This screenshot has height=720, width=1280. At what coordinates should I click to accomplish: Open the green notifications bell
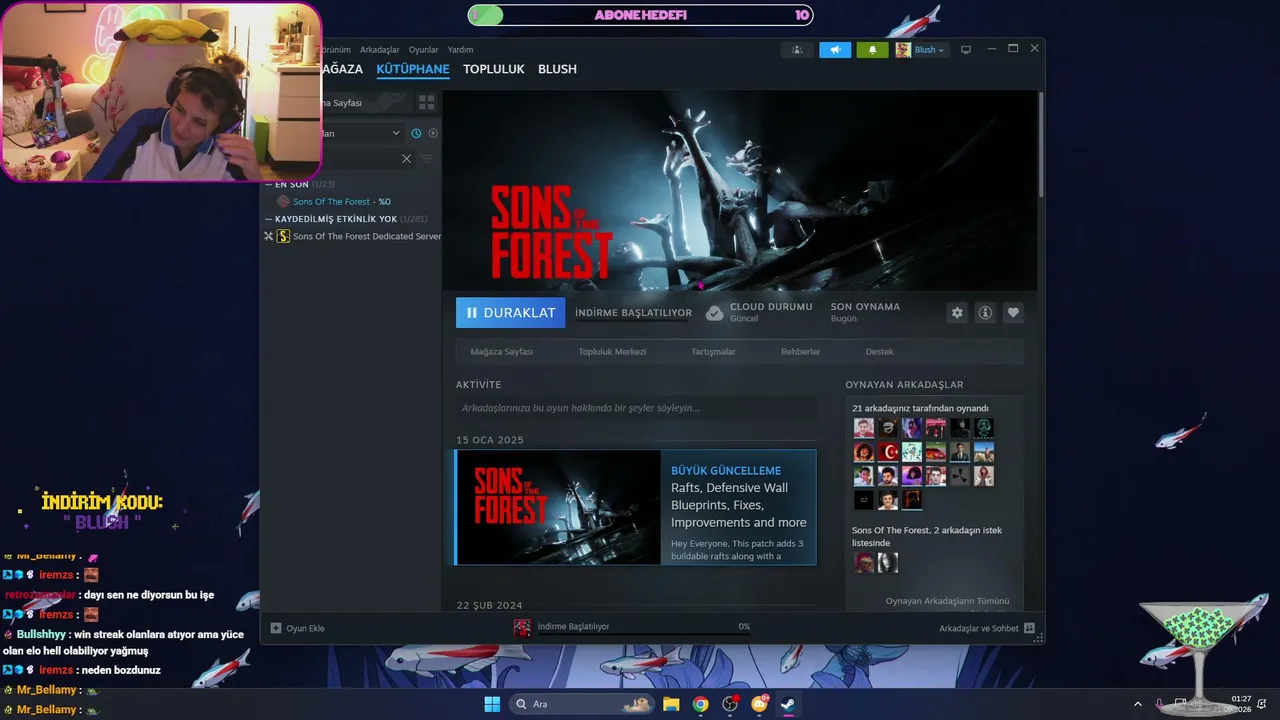[872, 50]
